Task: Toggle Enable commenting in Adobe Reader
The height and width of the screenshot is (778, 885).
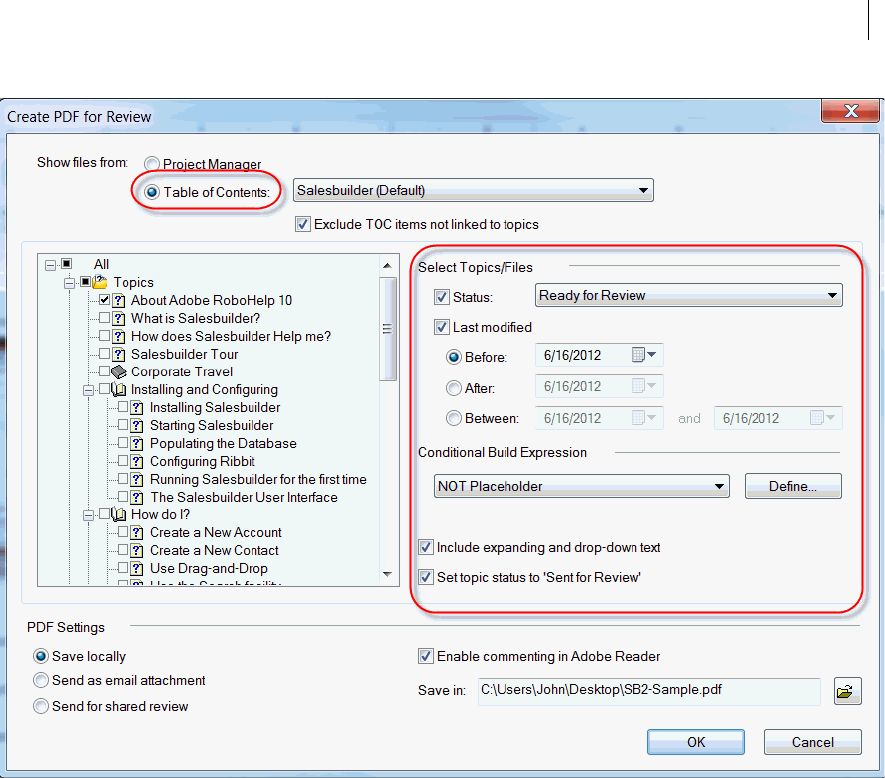Action: pos(426,656)
